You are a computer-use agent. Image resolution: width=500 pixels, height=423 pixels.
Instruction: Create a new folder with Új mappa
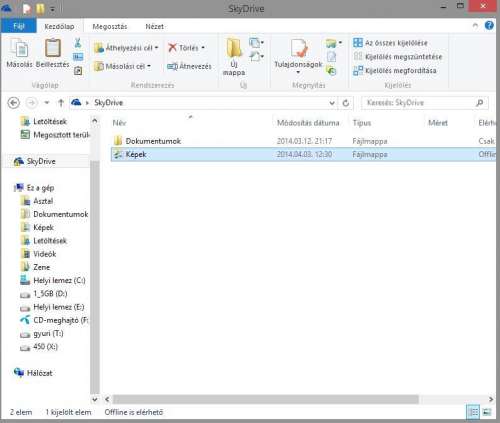tap(234, 57)
